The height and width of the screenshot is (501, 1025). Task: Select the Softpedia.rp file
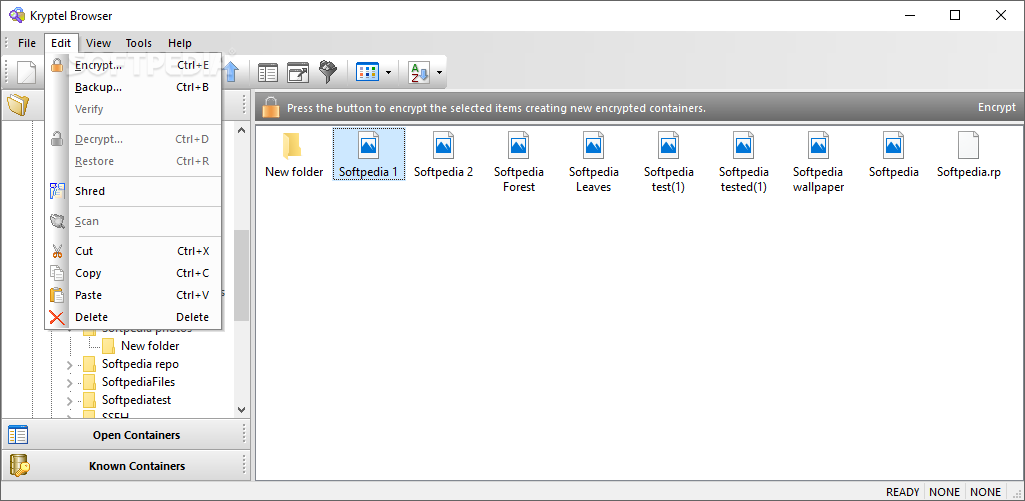(969, 154)
